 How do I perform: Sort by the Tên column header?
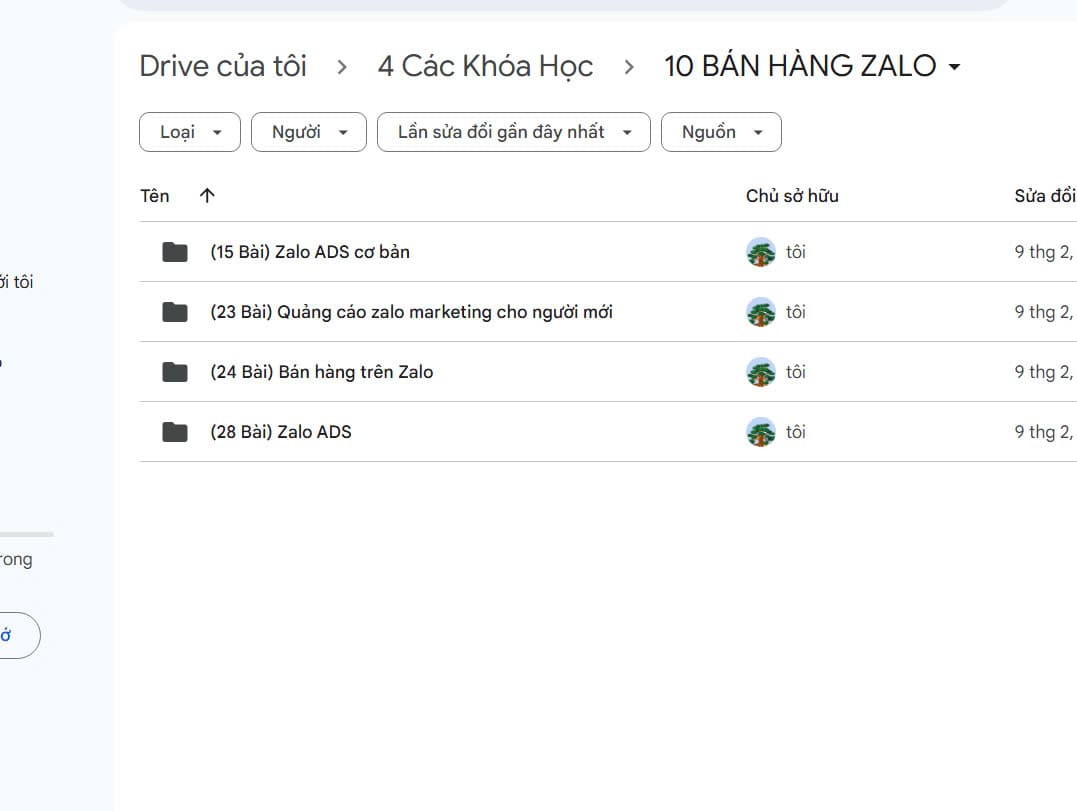pos(155,196)
